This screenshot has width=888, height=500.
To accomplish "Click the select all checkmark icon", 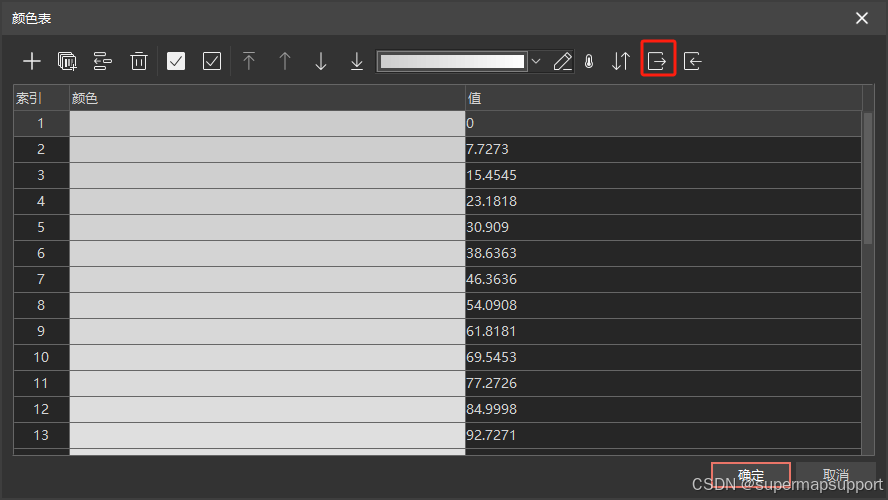I will click(x=176, y=61).
